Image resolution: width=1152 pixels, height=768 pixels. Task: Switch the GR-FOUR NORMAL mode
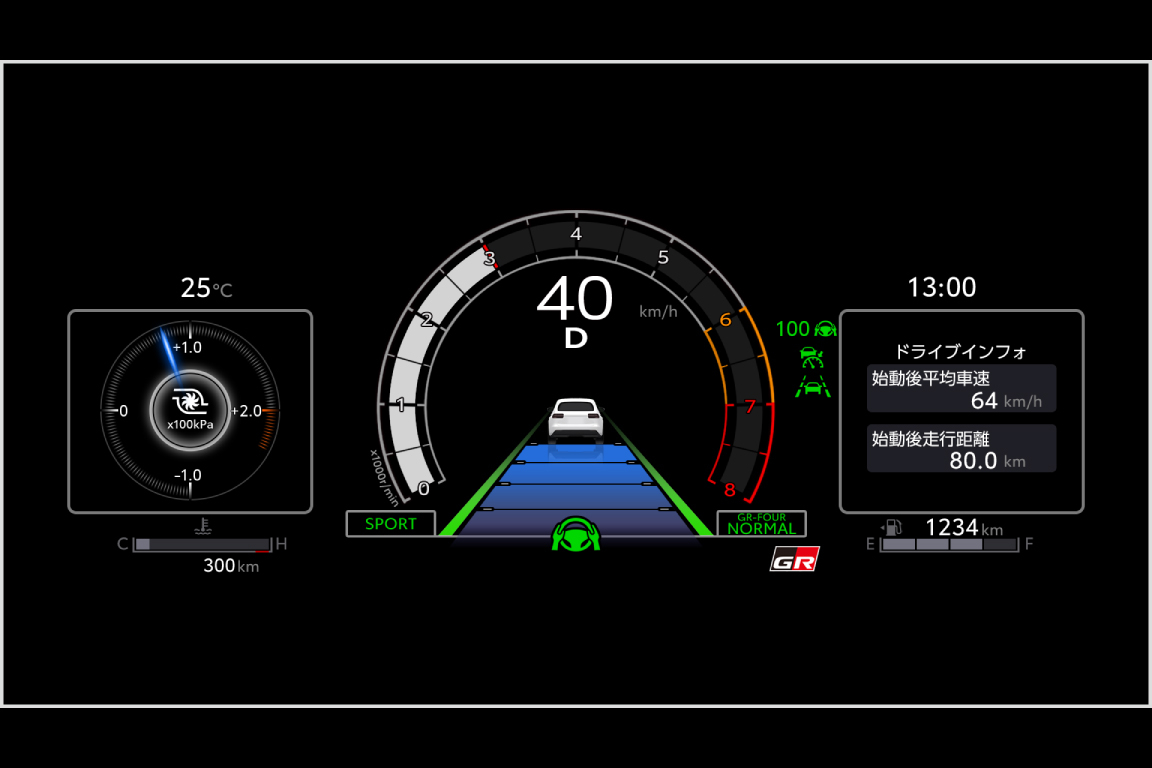(x=762, y=523)
